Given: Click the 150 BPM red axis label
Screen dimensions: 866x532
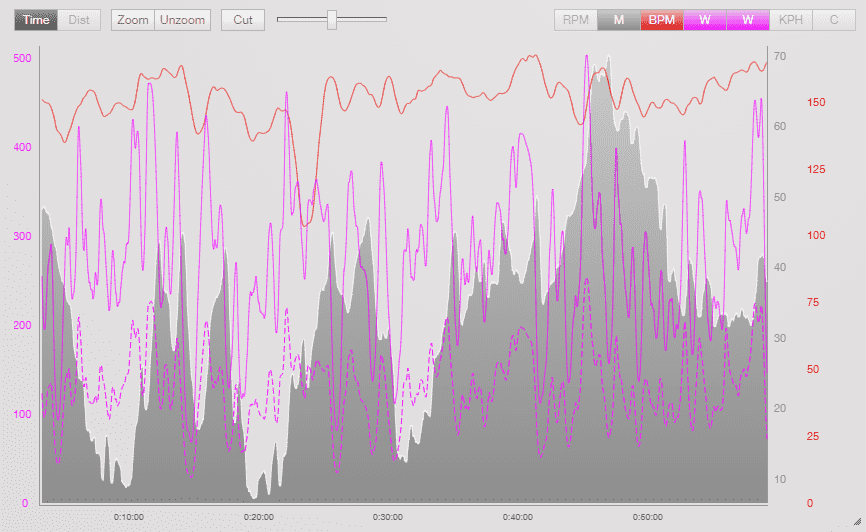Looking at the screenshot, I should (x=816, y=102).
